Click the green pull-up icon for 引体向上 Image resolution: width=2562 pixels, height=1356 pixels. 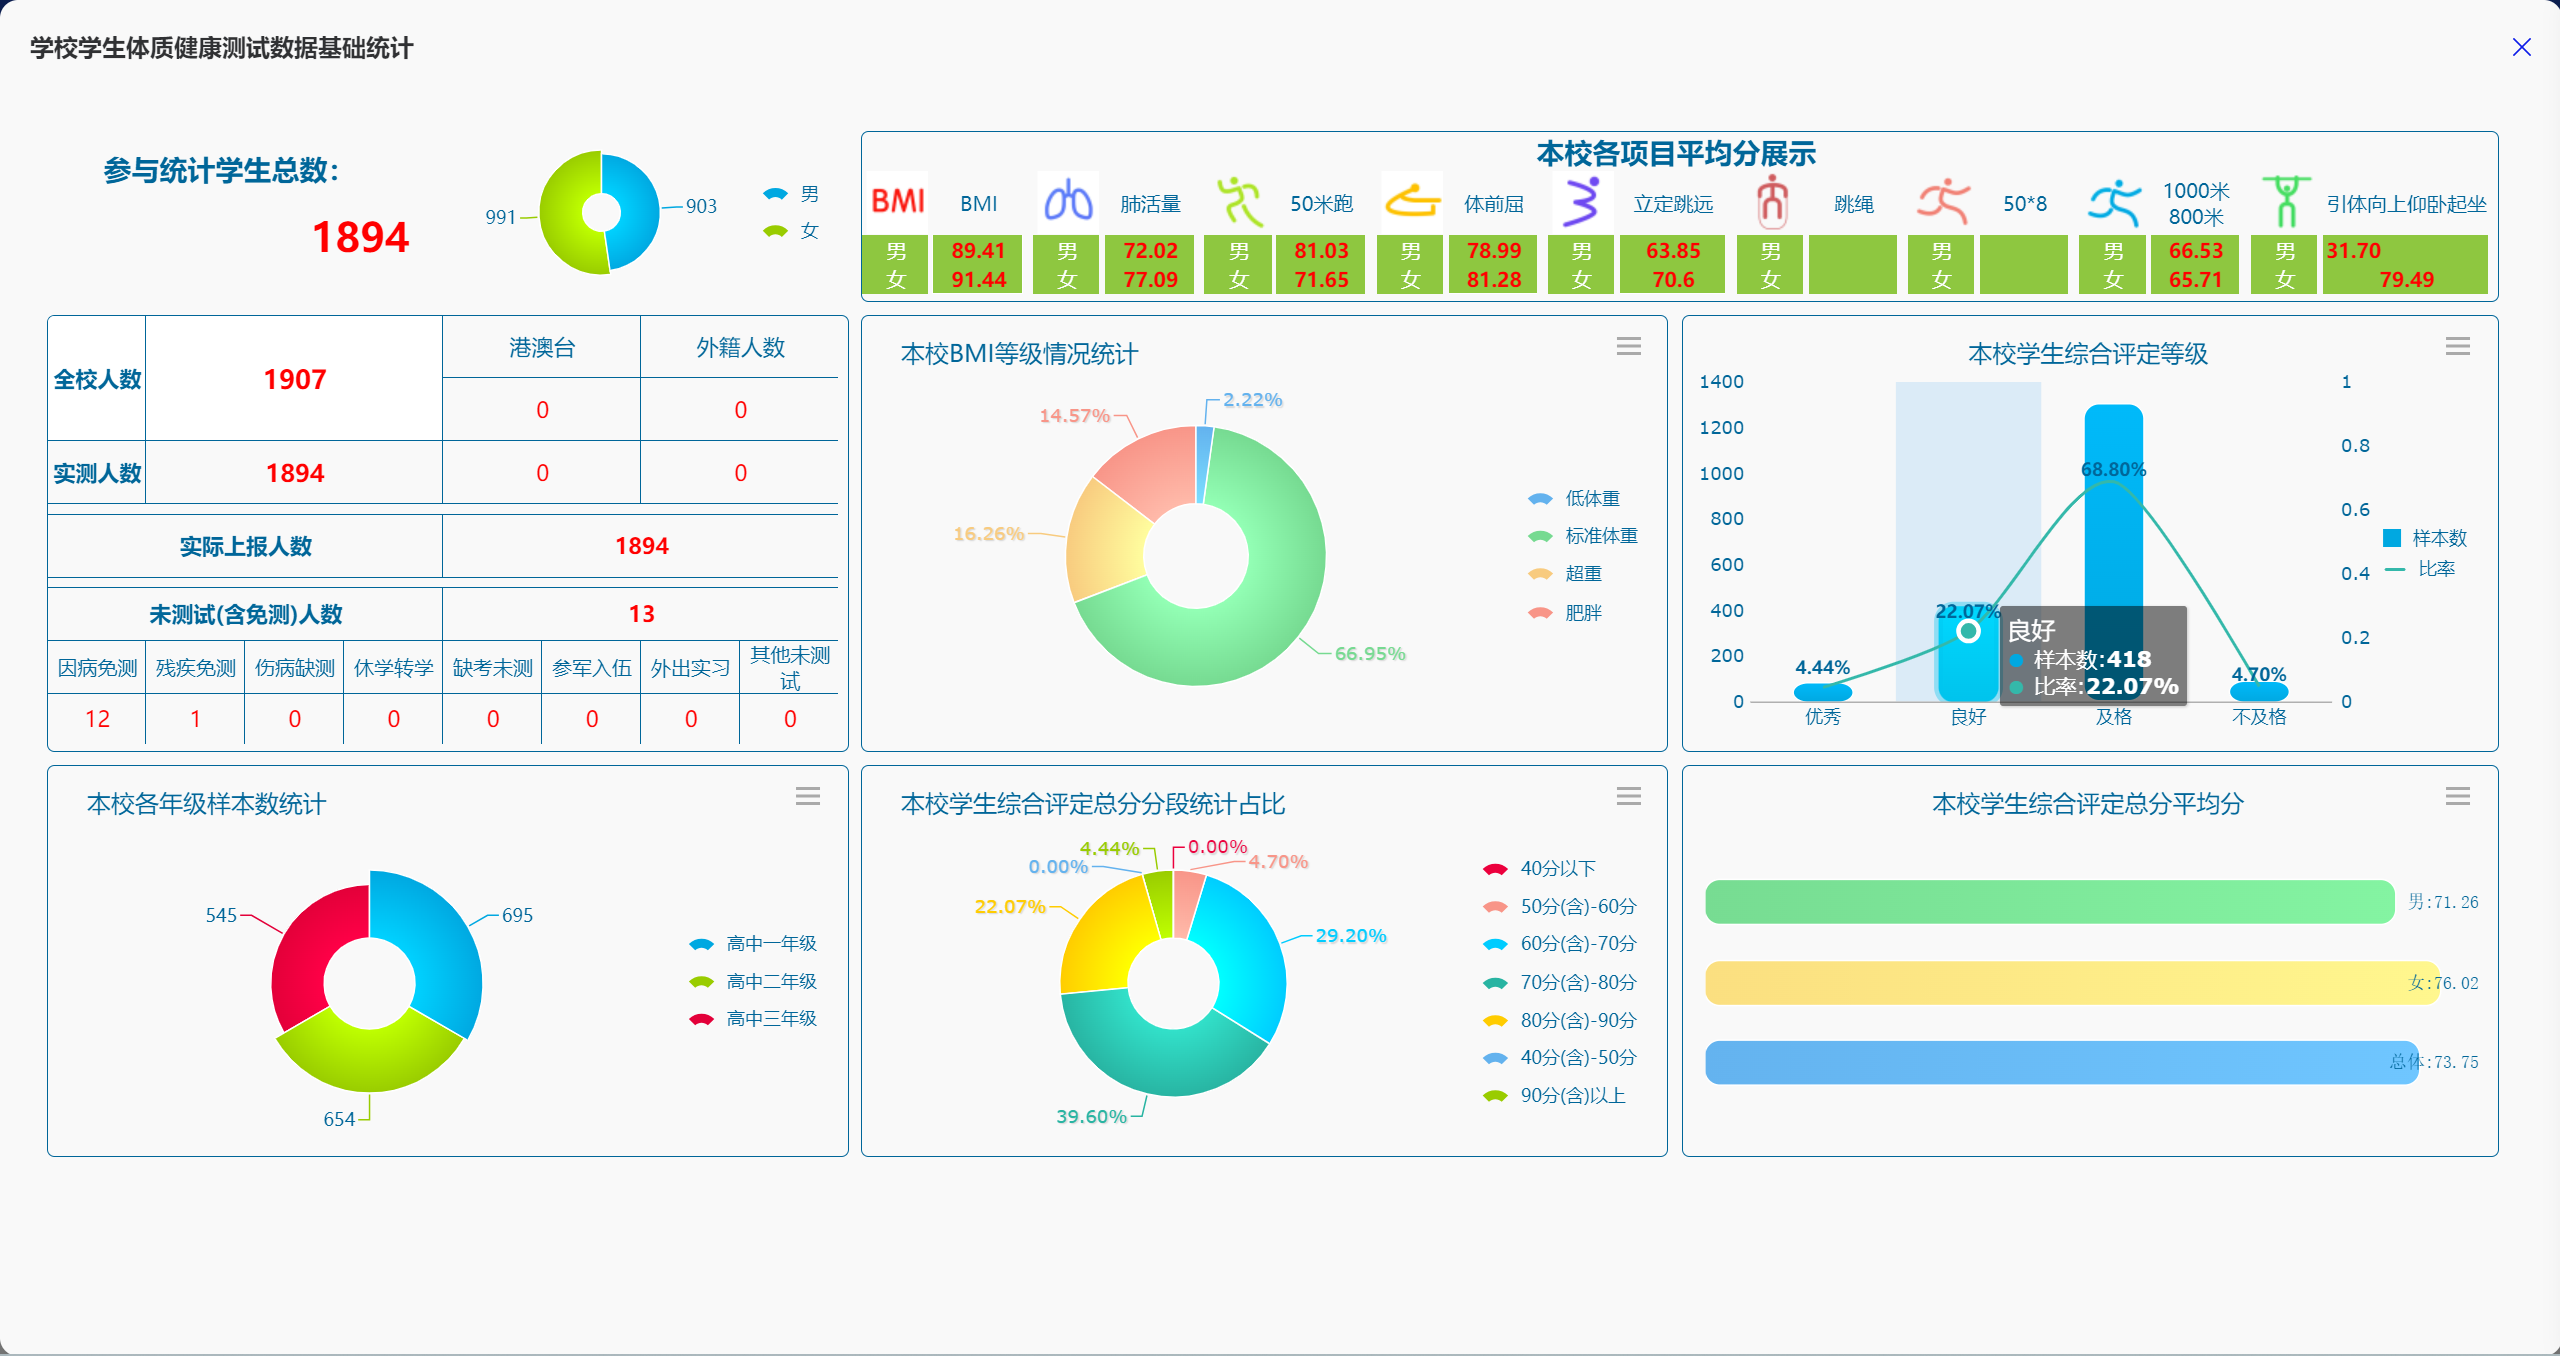(2285, 202)
